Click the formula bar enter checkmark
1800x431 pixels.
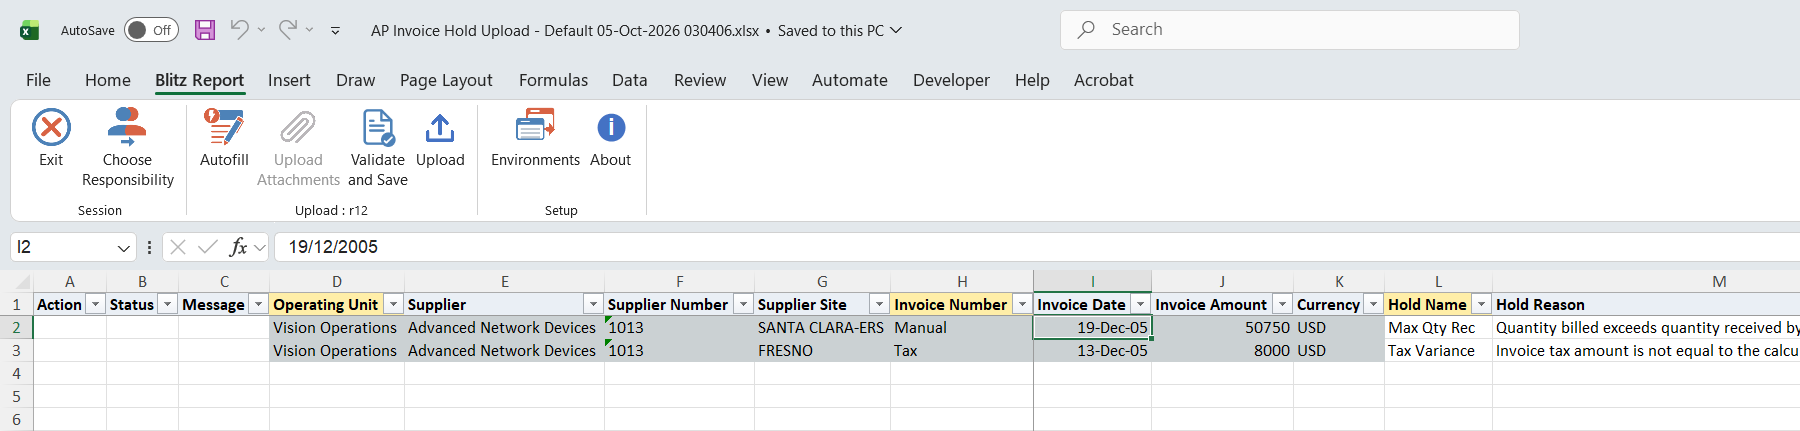[x=208, y=247]
